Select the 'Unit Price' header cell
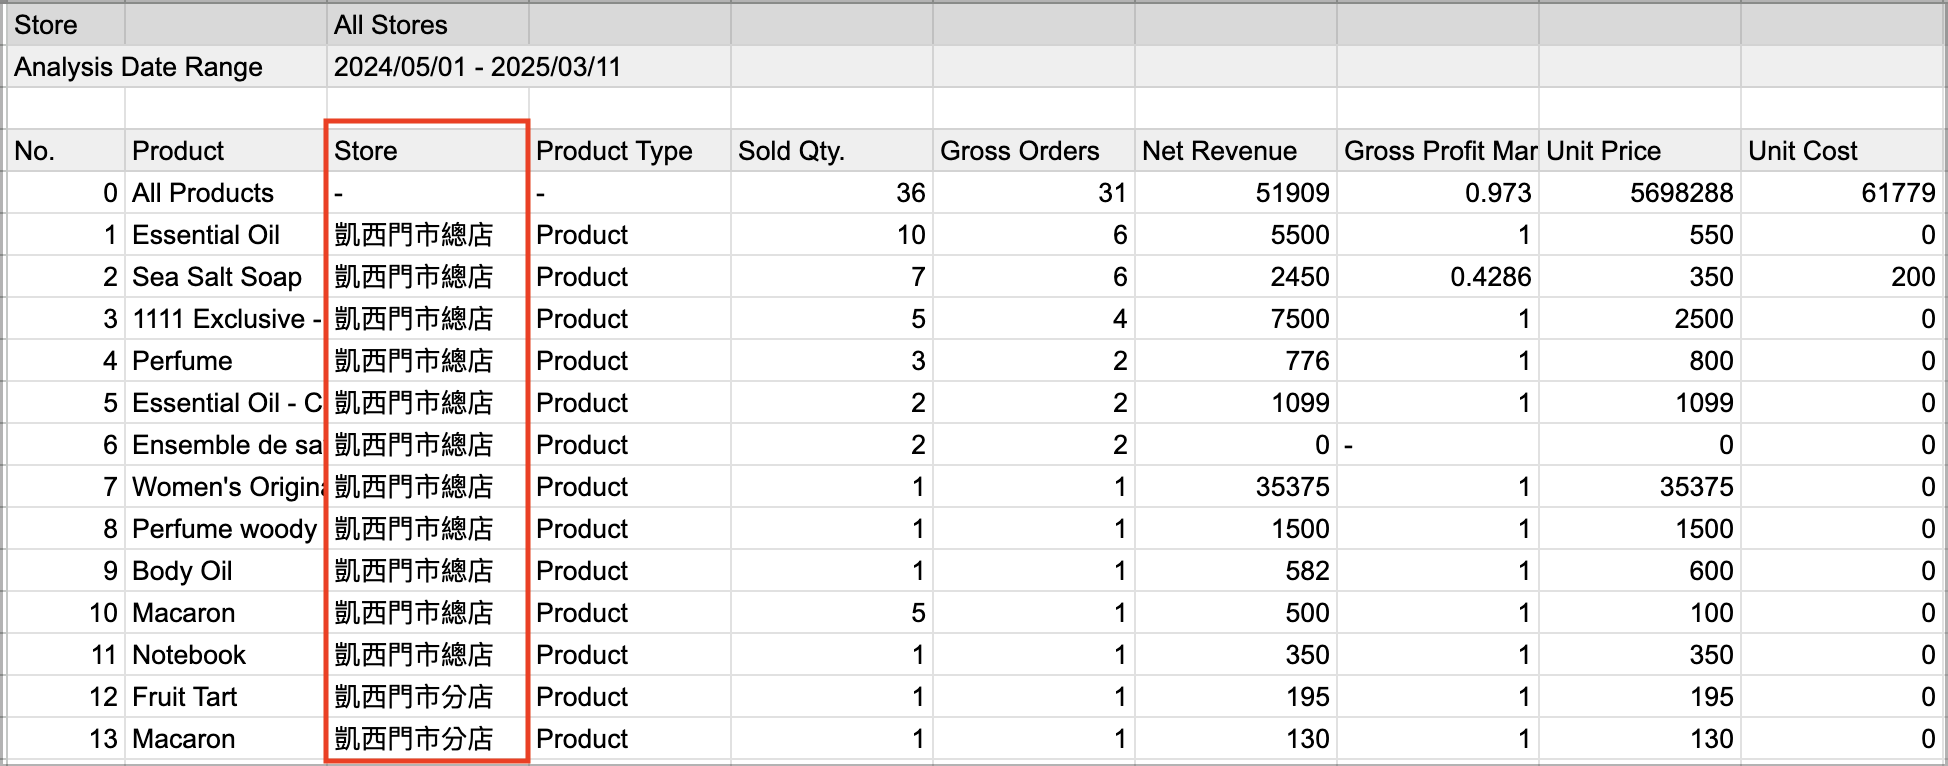 pos(1640,151)
